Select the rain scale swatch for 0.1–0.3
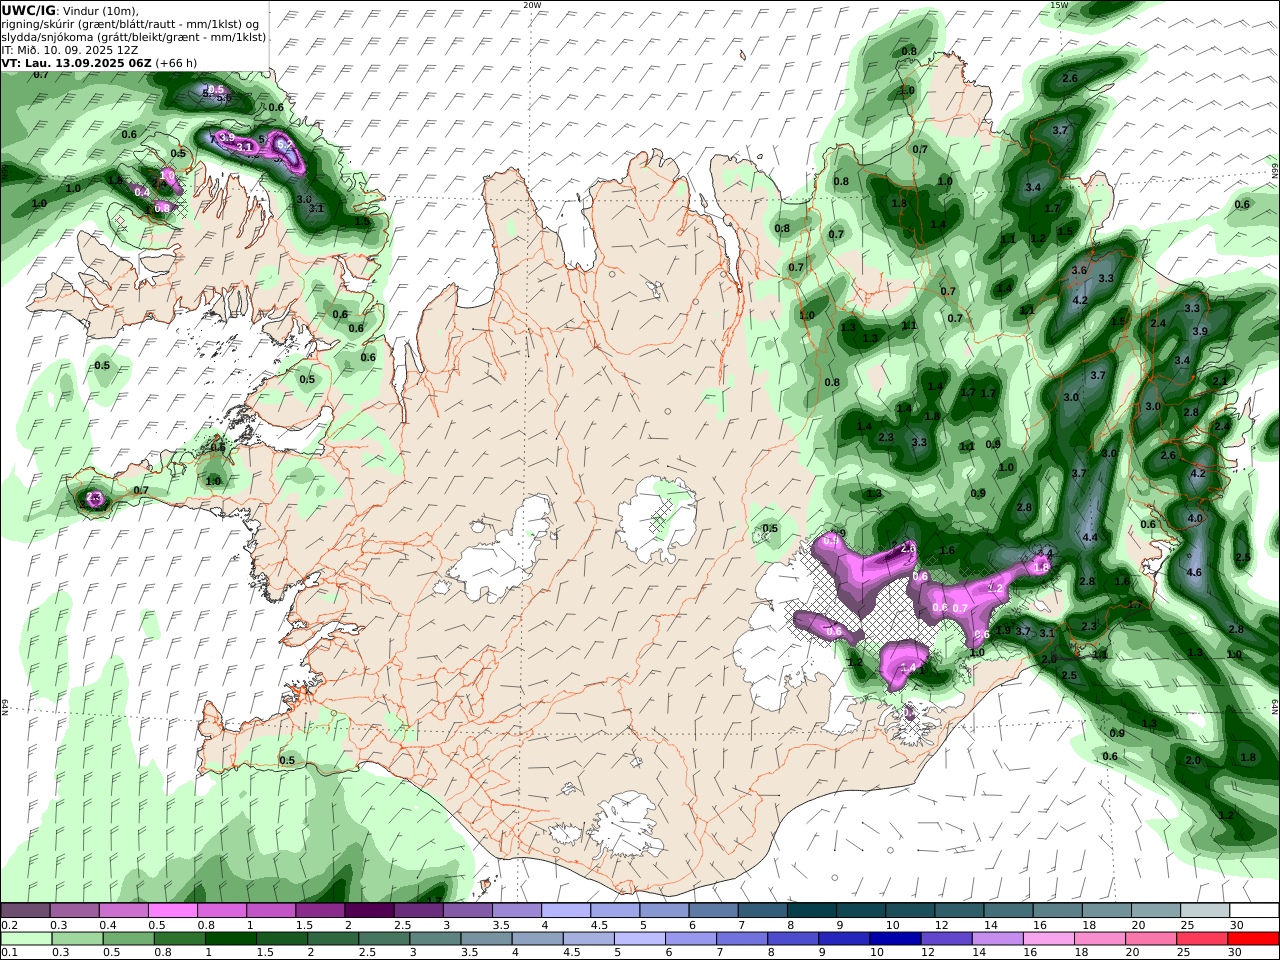1280x960 pixels. tap(26, 939)
